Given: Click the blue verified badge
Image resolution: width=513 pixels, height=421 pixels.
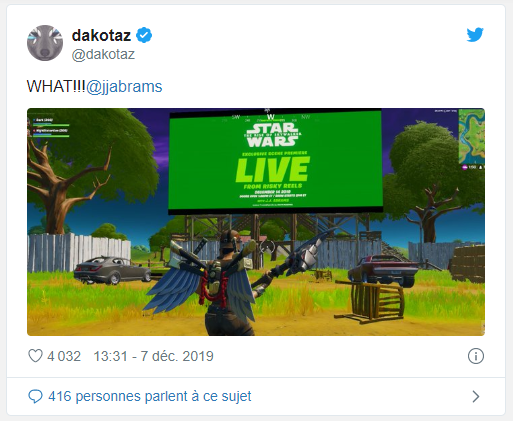Looking at the screenshot, I should click(144, 35).
